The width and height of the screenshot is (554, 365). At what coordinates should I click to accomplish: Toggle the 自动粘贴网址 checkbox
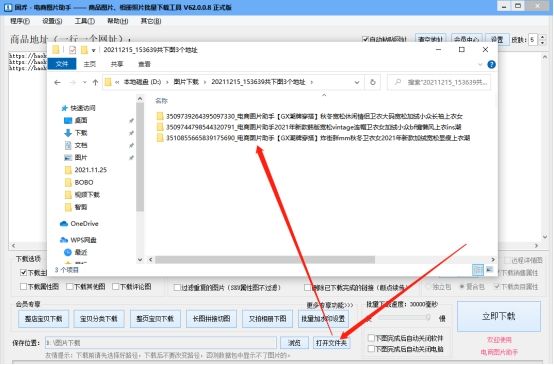pos(365,39)
